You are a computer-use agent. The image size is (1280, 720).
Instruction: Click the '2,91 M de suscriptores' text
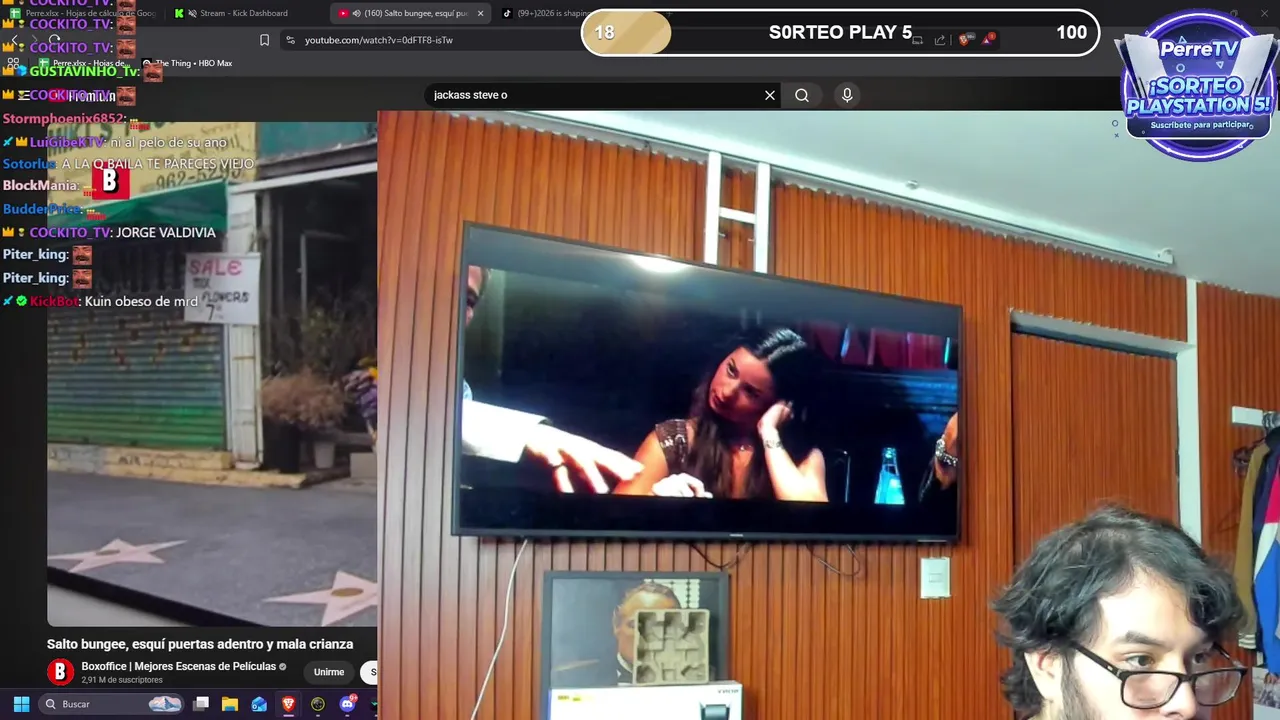coord(122,680)
